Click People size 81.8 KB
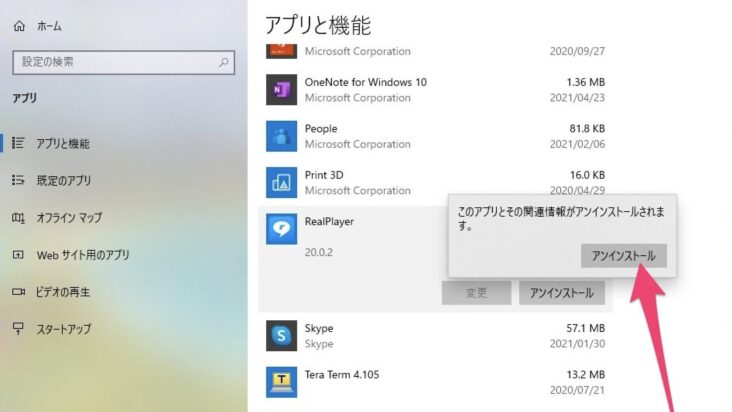Image resolution: width=732 pixels, height=412 pixels. 587,128
